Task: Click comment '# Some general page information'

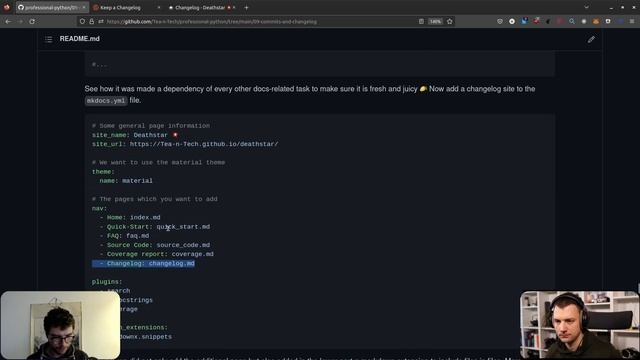Action: click(151, 126)
